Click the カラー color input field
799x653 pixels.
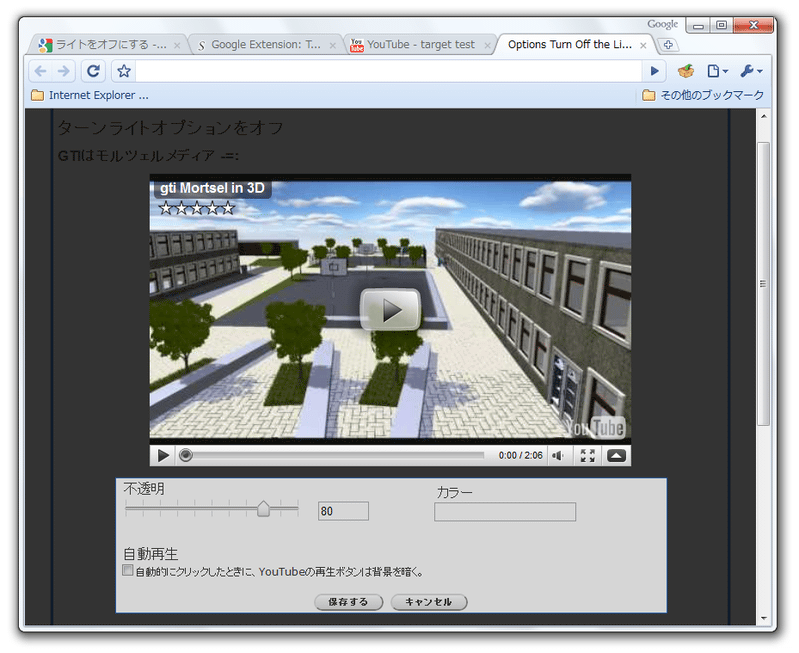(x=505, y=512)
